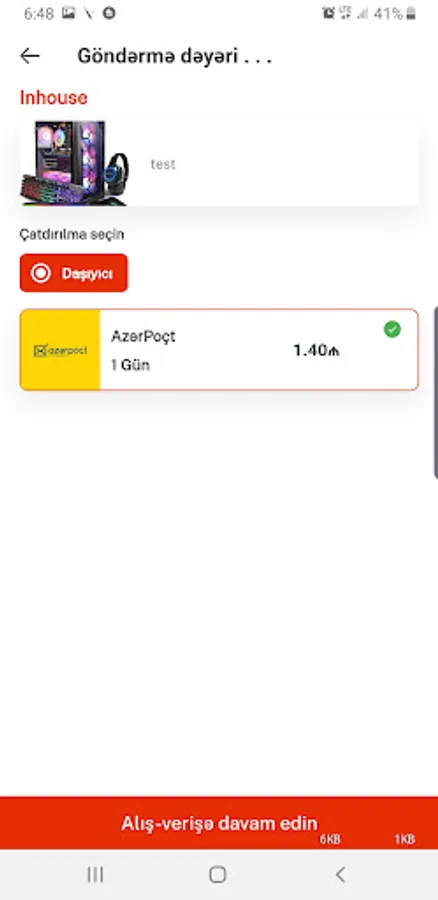Viewport: 438px width, 900px height.
Task: Tap the test product name text
Action: 162,165
